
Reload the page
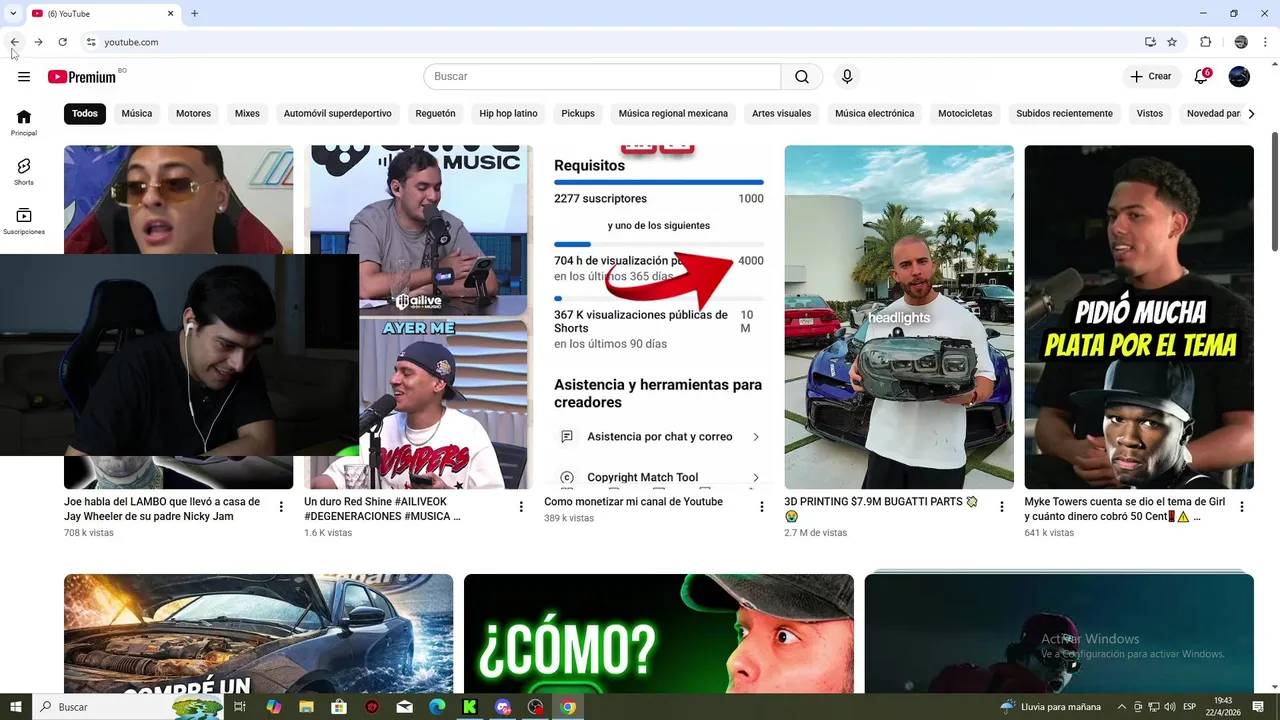pyautogui.click(x=62, y=42)
